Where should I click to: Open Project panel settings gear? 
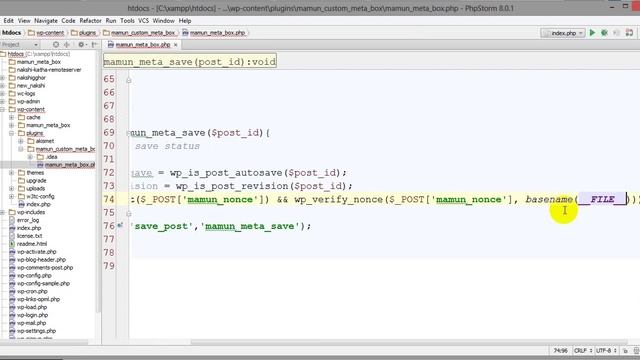[81, 44]
